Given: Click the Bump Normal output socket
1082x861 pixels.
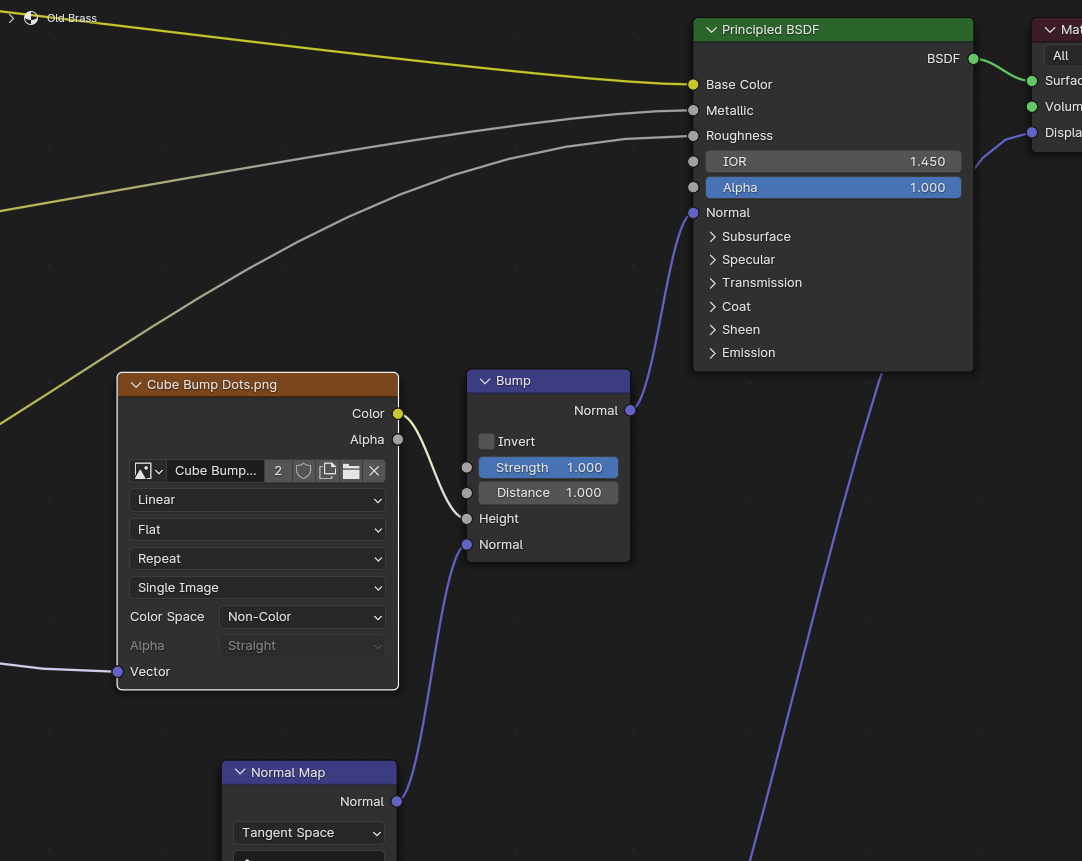Looking at the screenshot, I should (x=630, y=410).
